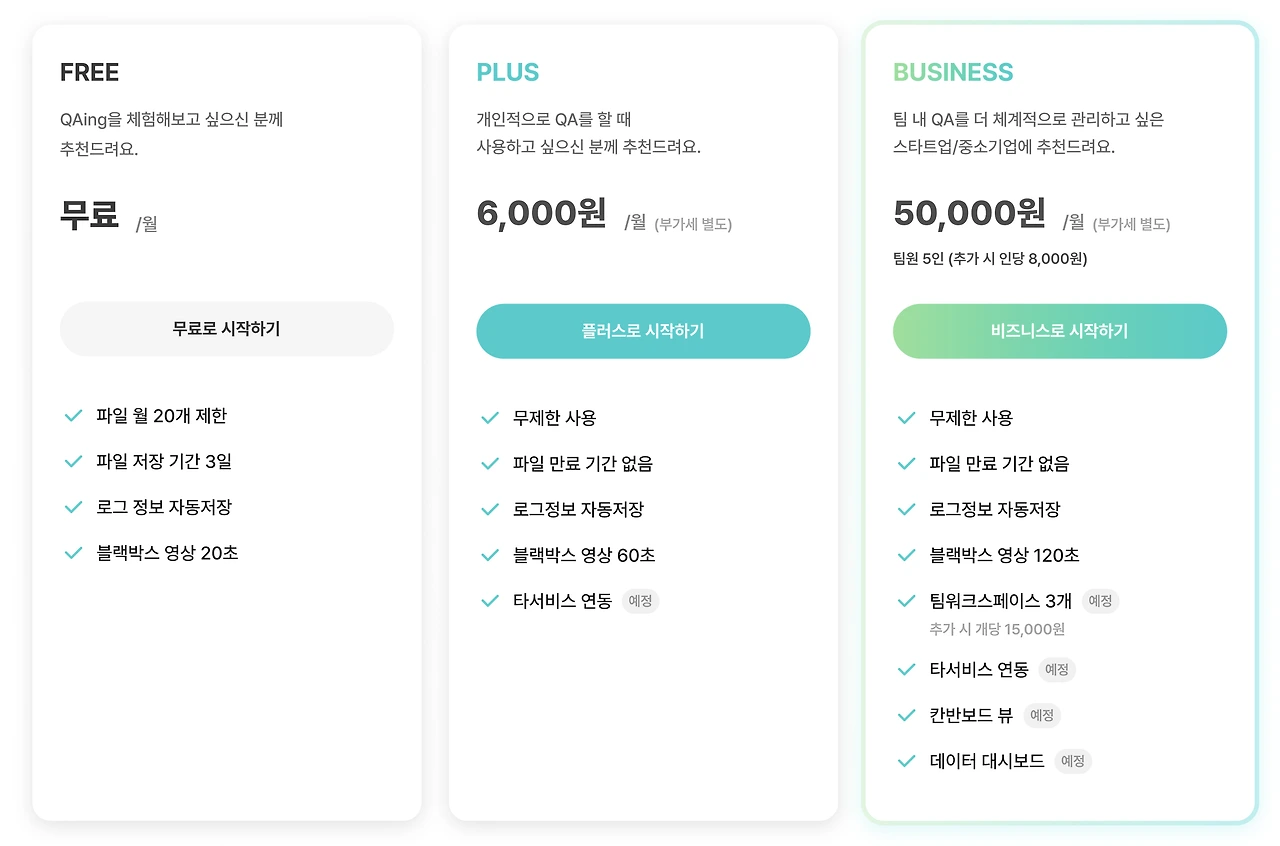Click checkmark next to 칸반보드 뷰
Screen dimensions: 1280x846
point(907,715)
